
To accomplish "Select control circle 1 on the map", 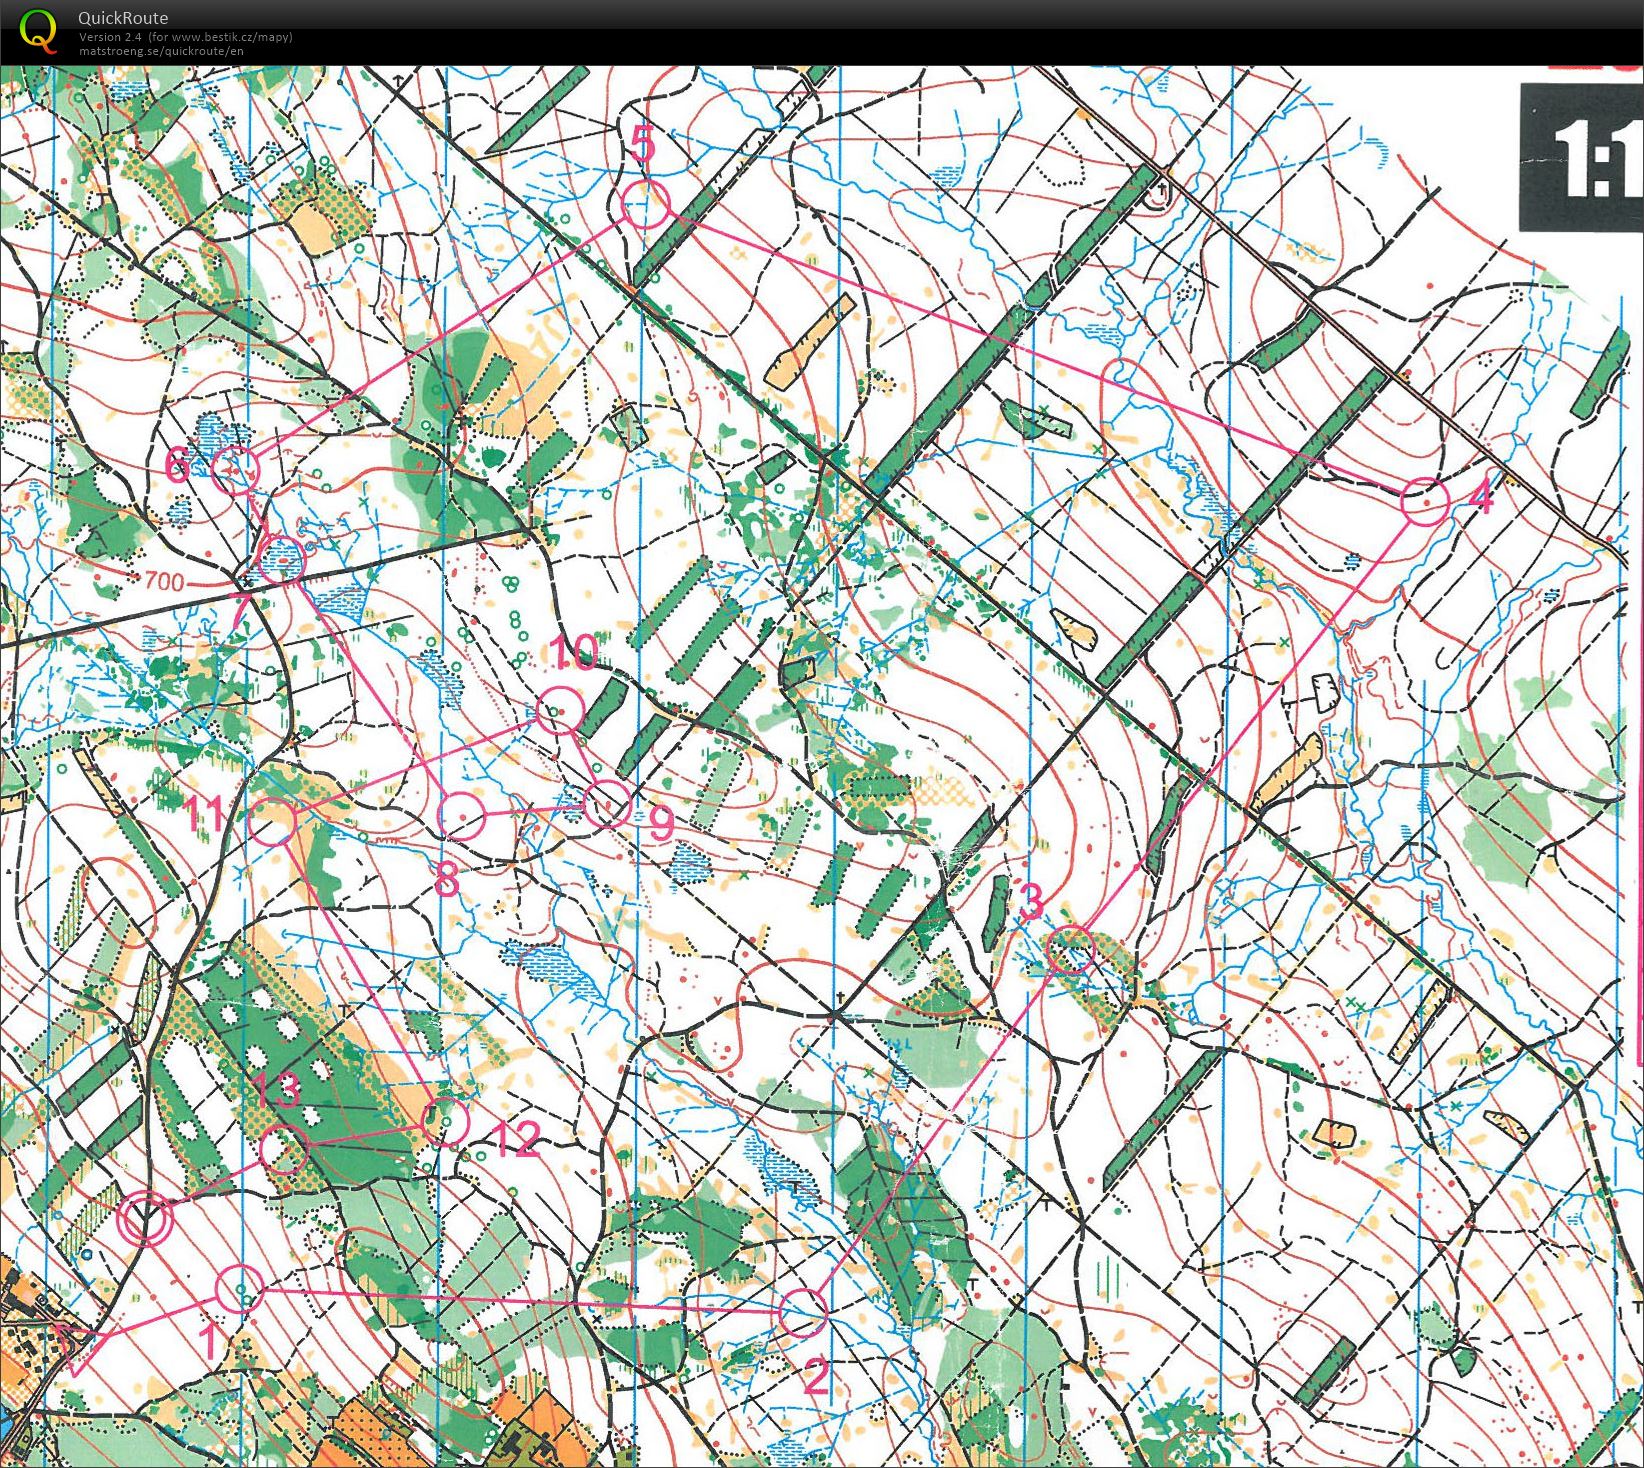I will coord(239,1289).
